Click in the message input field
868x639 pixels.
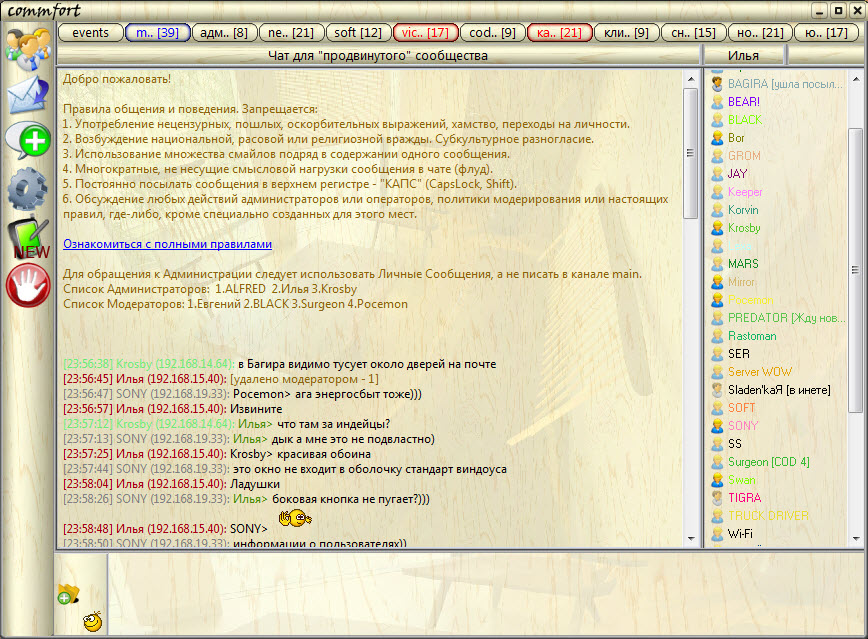pos(480,594)
